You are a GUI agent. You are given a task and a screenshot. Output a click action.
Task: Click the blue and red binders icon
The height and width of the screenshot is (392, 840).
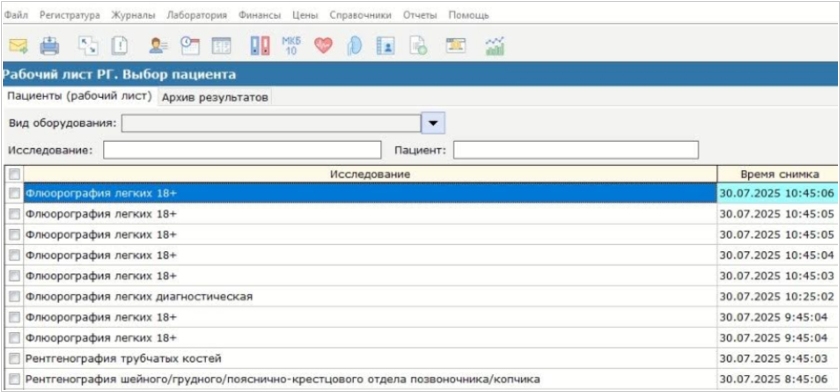click(x=260, y=46)
